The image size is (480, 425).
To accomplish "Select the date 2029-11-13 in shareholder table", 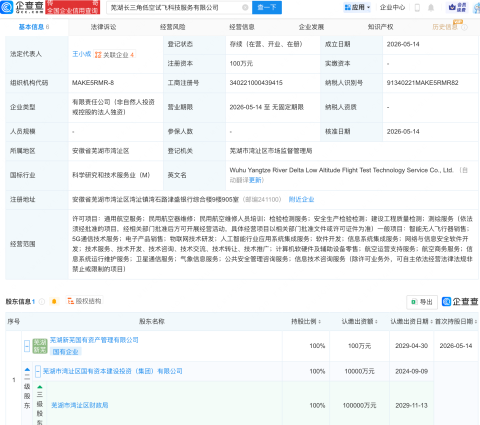I will tap(412, 405).
